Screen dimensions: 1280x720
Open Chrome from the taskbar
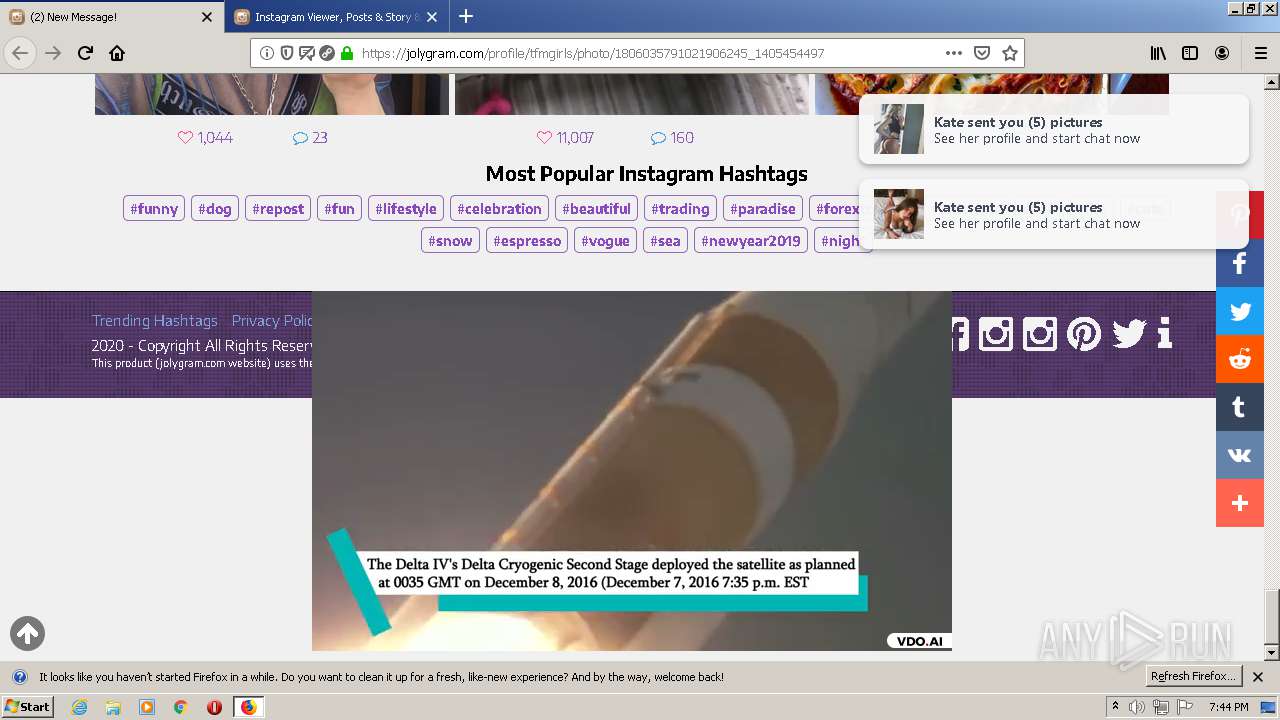point(180,707)
